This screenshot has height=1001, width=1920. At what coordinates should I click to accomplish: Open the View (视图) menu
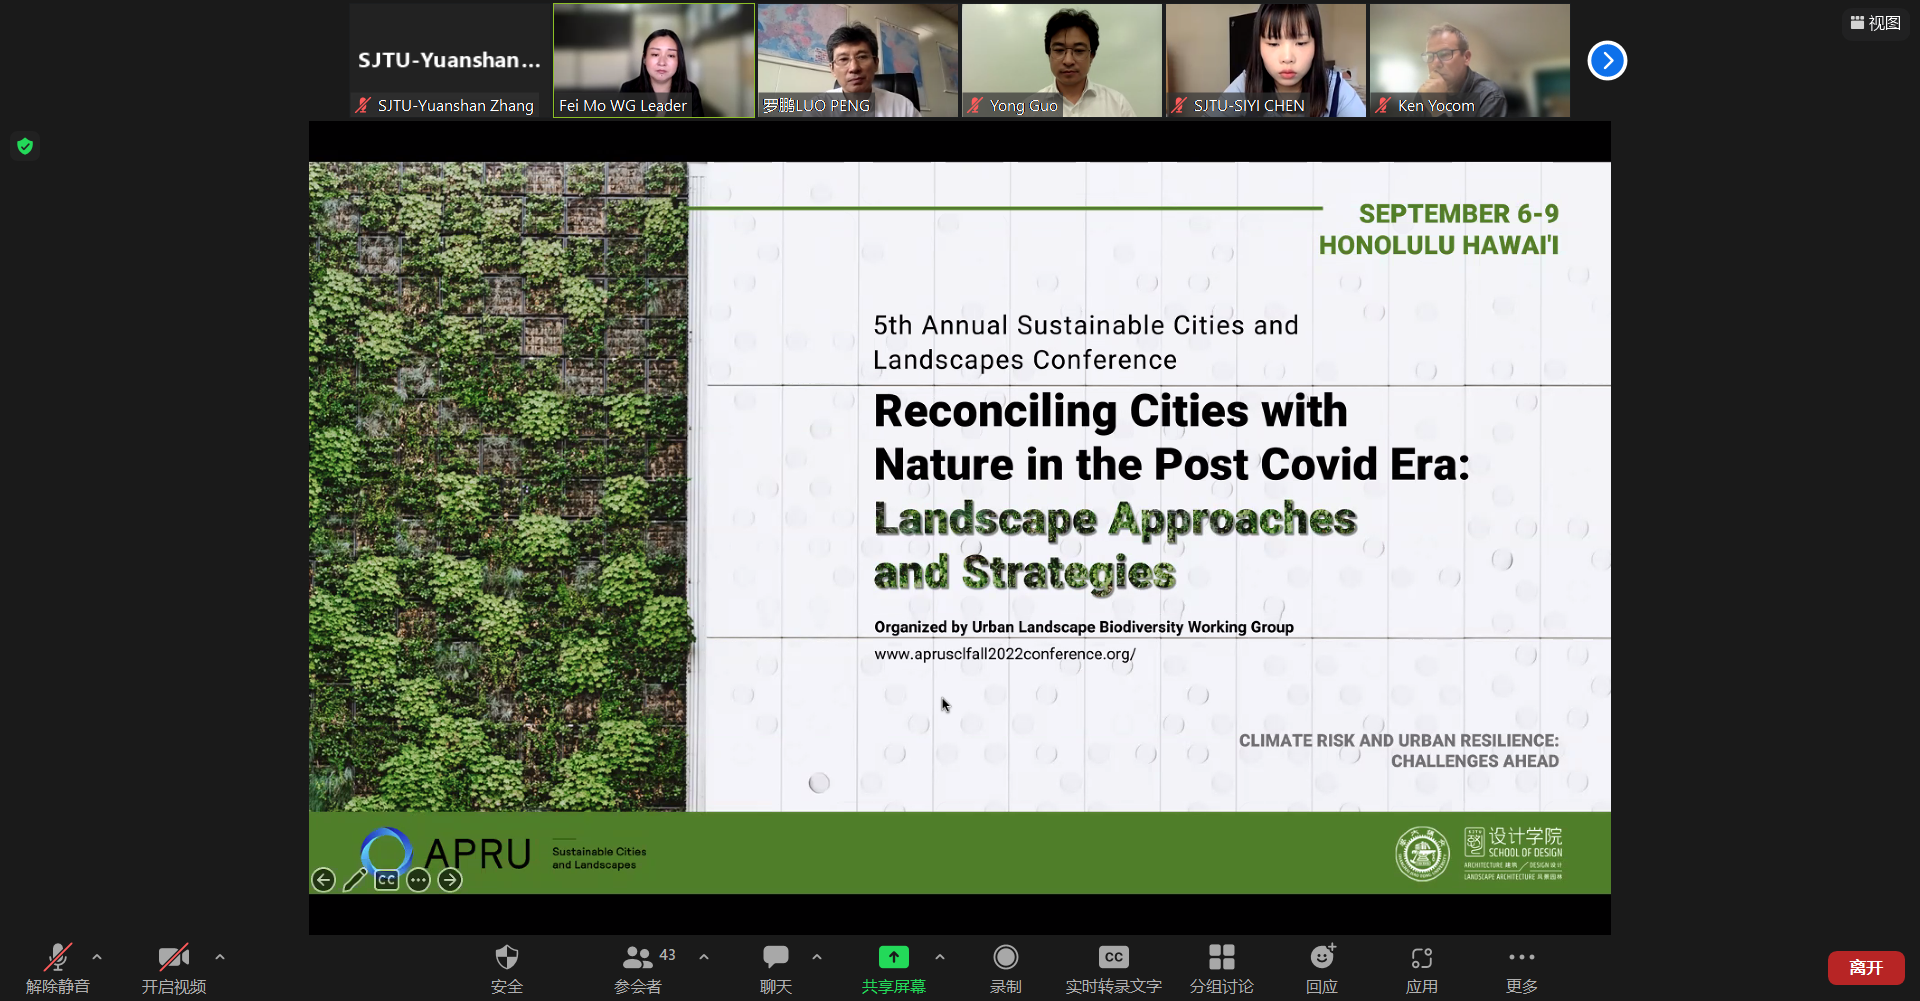1875,23
